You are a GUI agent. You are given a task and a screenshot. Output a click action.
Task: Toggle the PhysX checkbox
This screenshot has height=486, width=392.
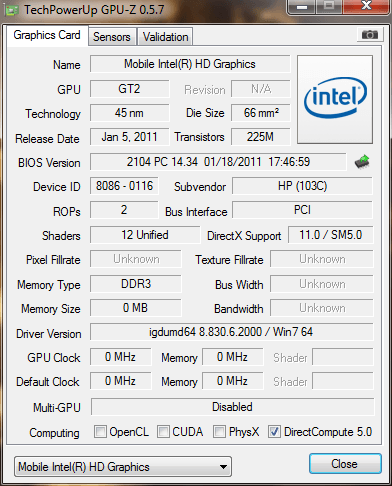[x=219, y=431]
